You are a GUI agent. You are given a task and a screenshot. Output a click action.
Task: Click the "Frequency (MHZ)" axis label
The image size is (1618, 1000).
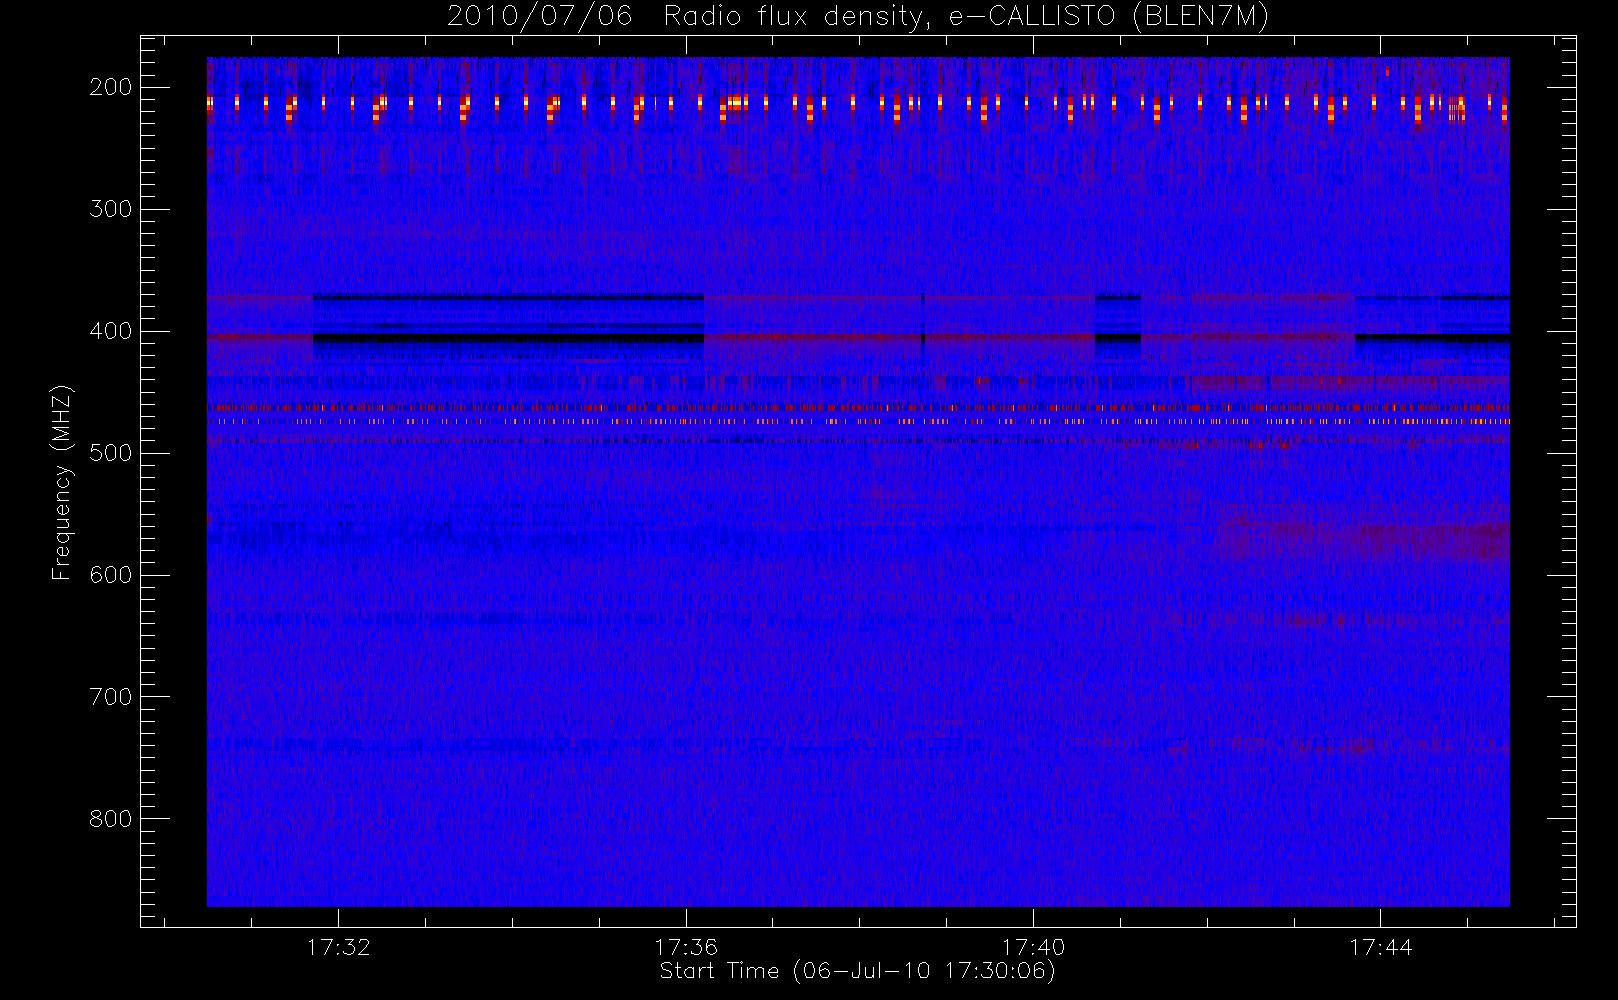(62, 482)
